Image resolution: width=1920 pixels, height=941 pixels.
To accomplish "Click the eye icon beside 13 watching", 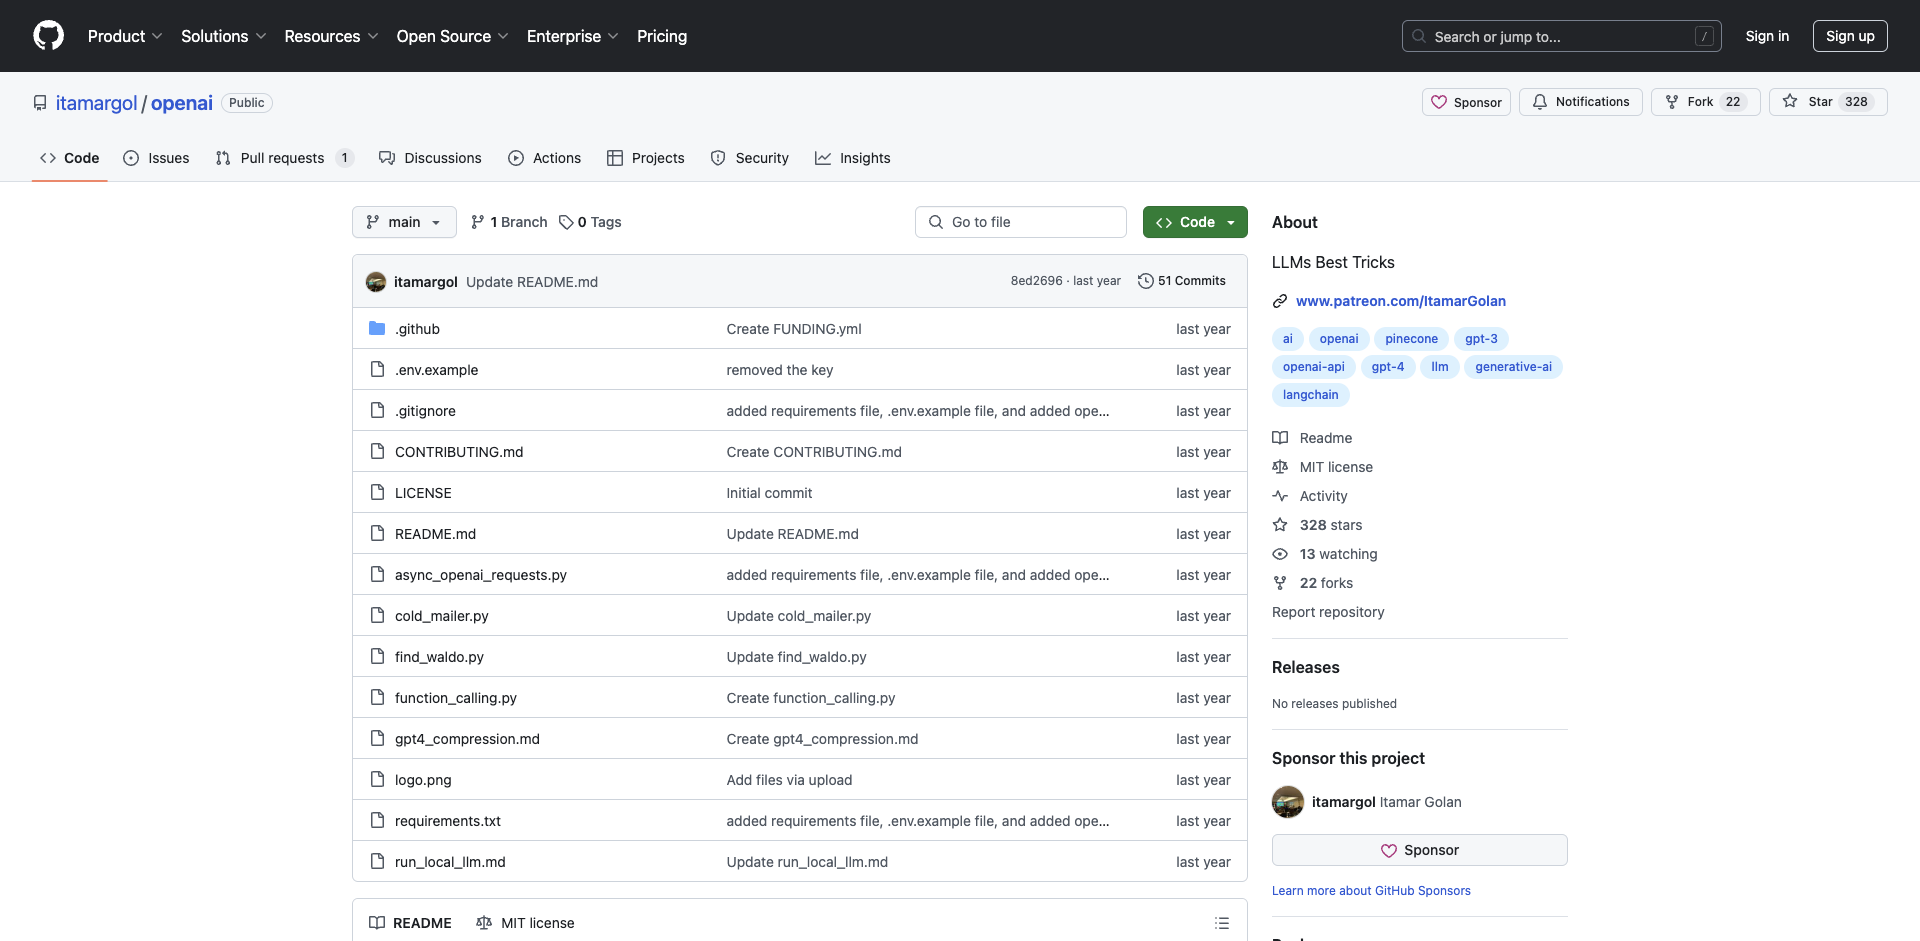I will pyautogui.click(x=1280, y=554).
